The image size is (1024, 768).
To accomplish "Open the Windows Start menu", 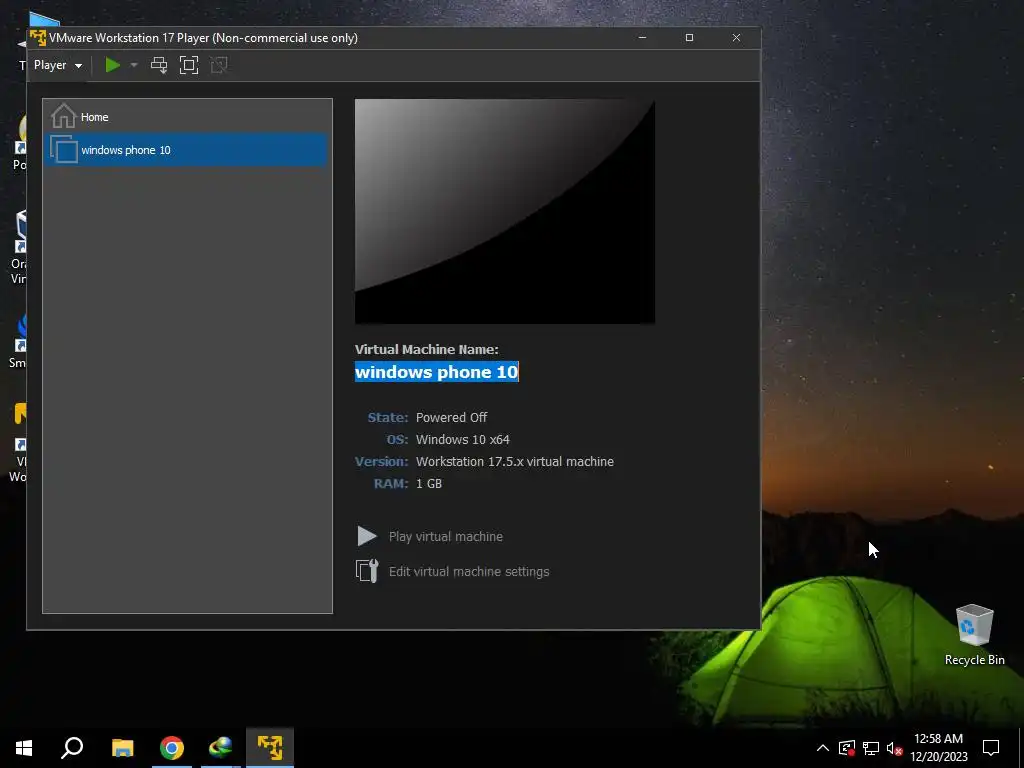I will pos(24,748).
